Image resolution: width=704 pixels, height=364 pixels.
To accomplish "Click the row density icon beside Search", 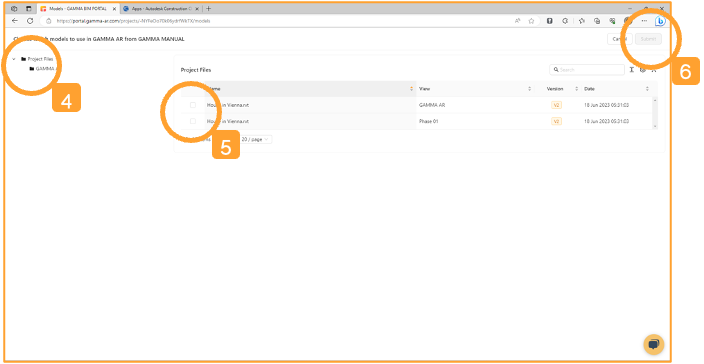I will [x=631, y=70].
